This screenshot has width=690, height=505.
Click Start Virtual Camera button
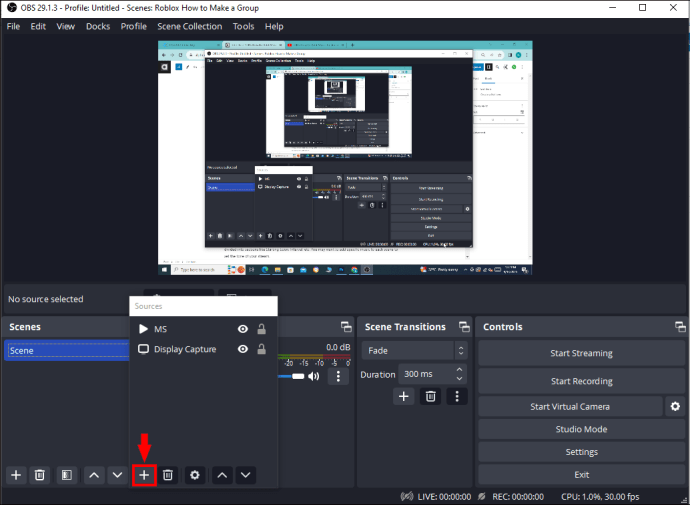pos(570,406)
